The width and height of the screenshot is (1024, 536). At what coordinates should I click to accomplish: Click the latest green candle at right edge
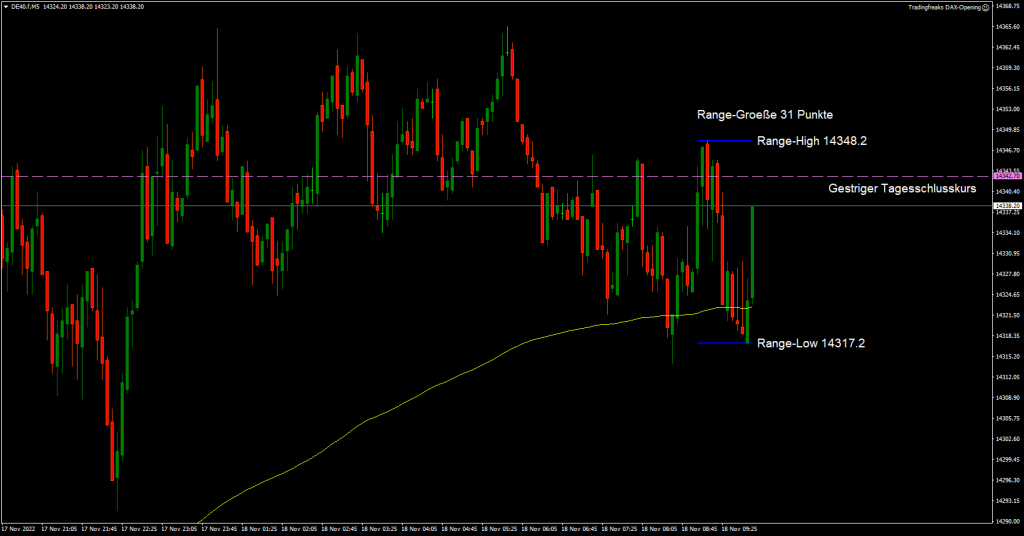click(751, 250)
